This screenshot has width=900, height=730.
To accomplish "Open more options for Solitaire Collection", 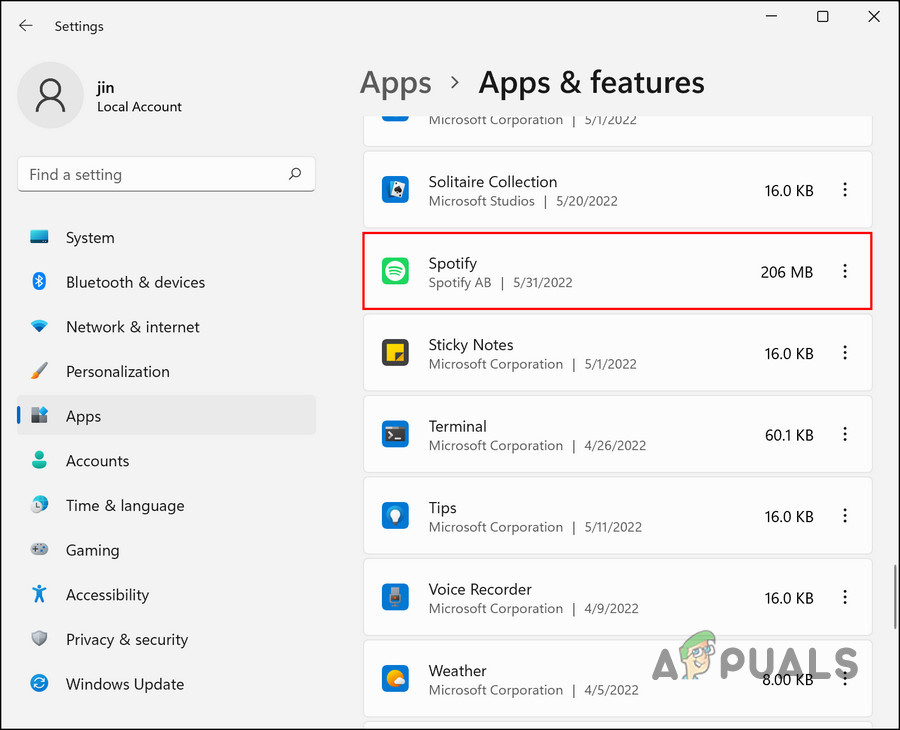I will 845,190.
